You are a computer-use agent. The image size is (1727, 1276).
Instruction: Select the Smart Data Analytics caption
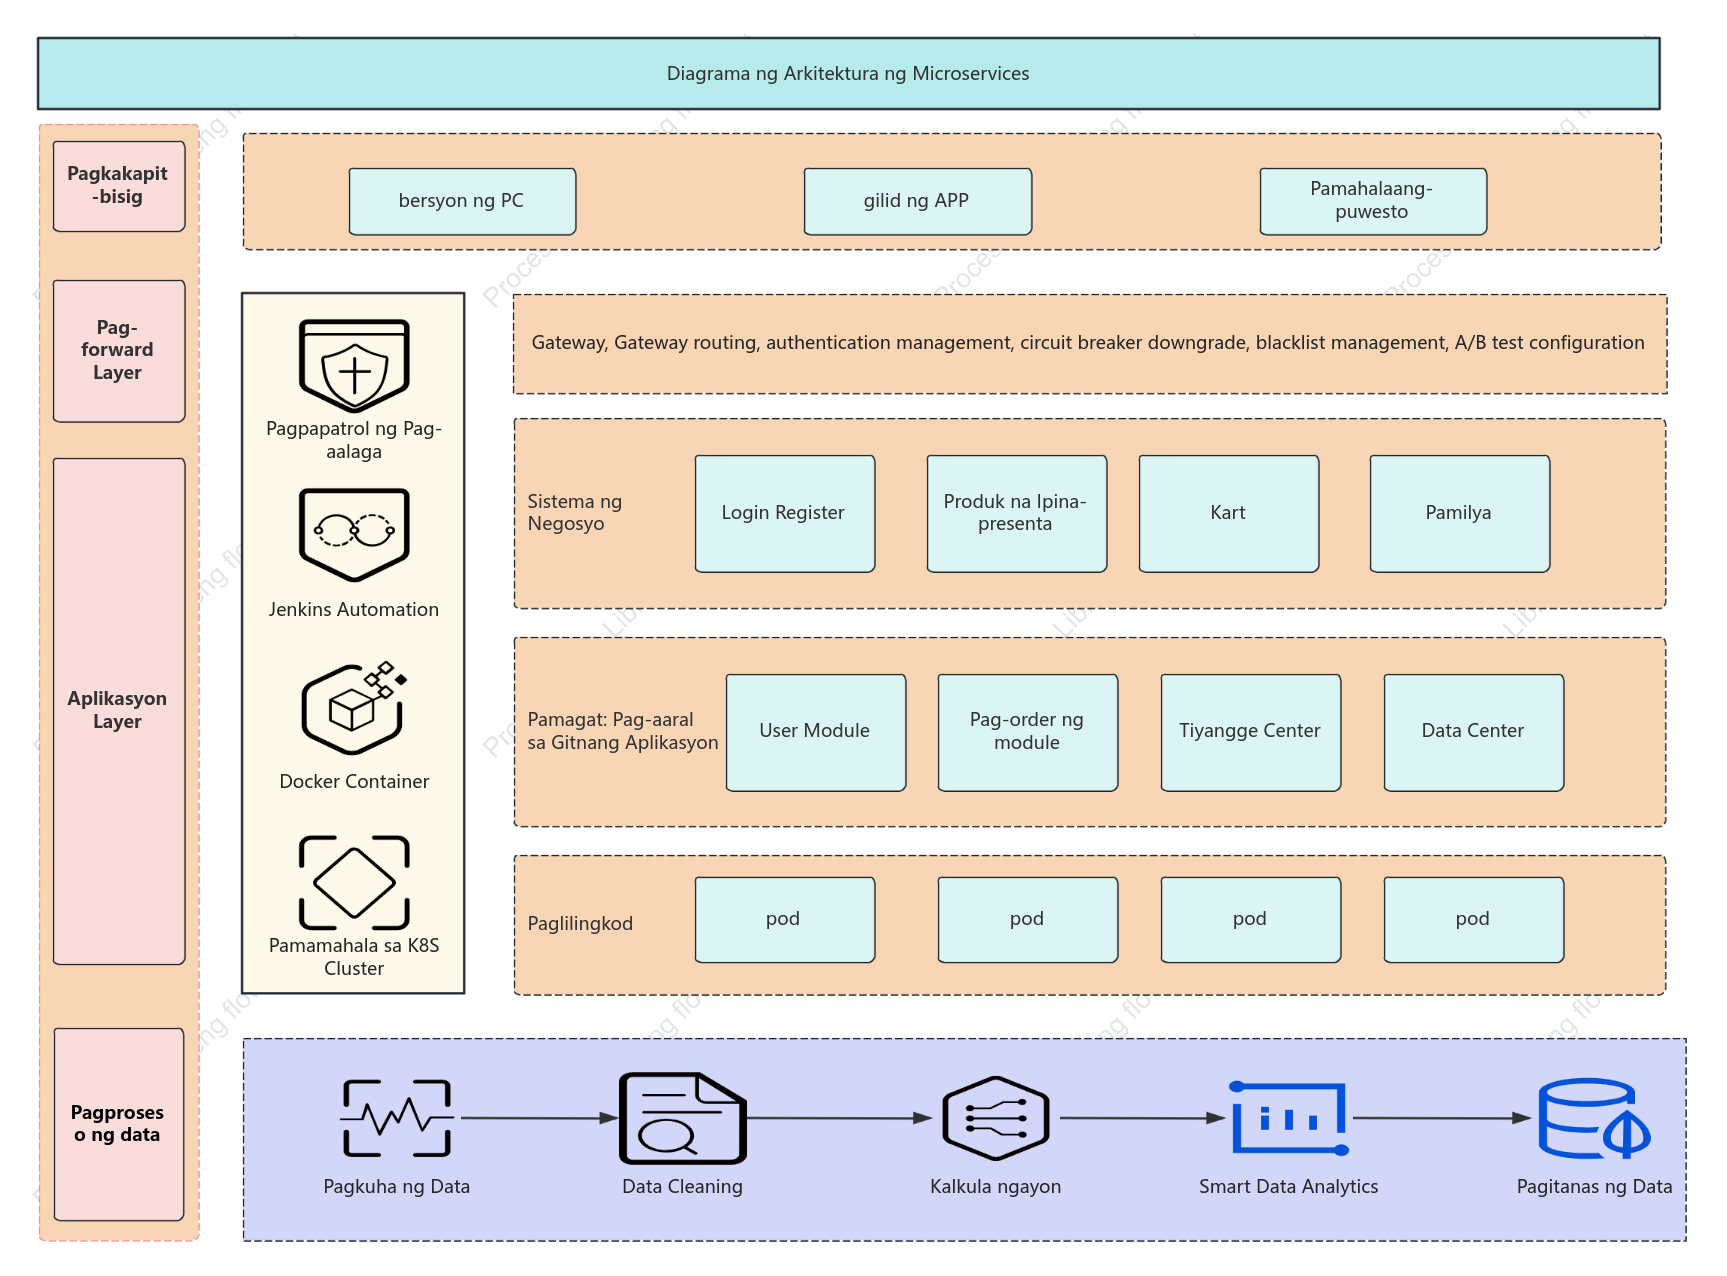(x=1289, y=1187)
